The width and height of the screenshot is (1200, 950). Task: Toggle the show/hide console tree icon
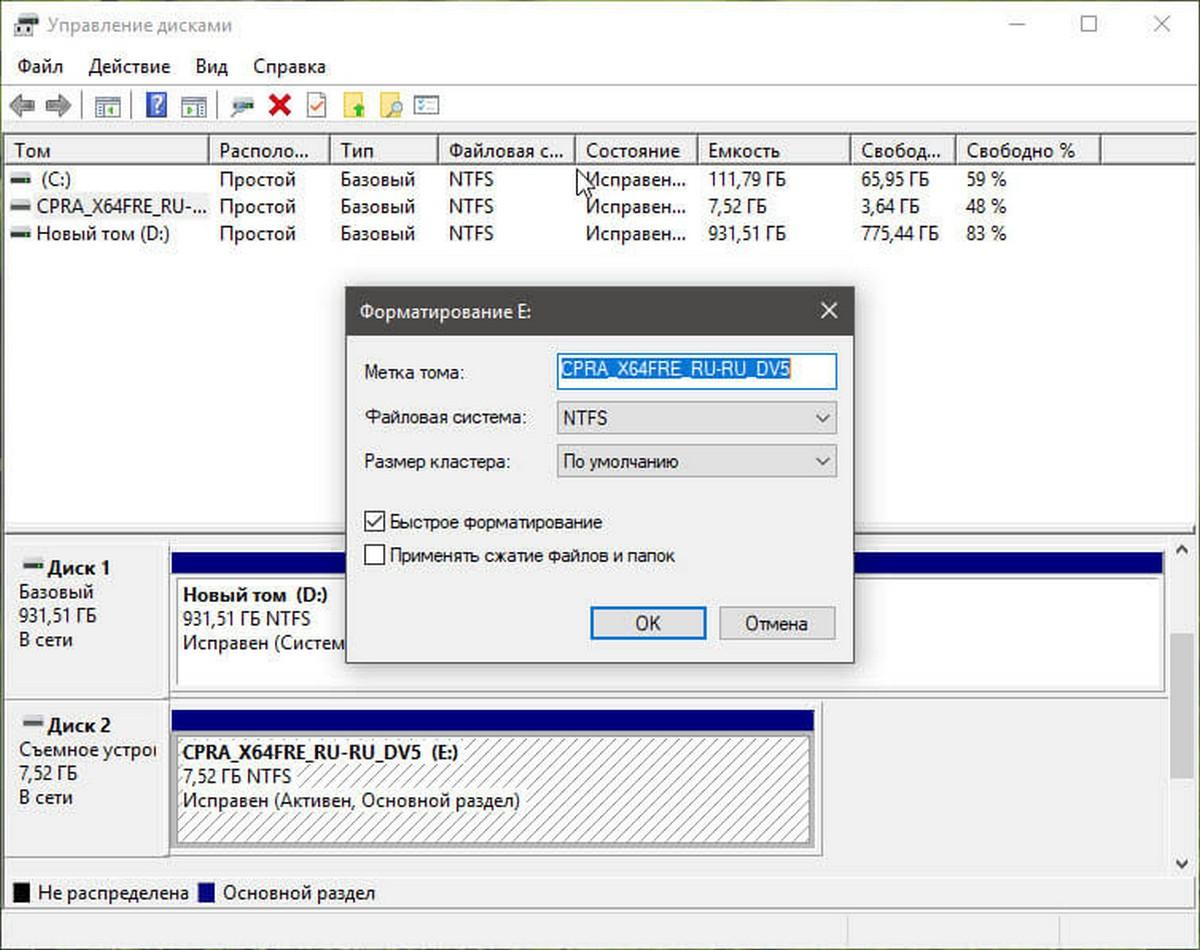coord(107,105)
